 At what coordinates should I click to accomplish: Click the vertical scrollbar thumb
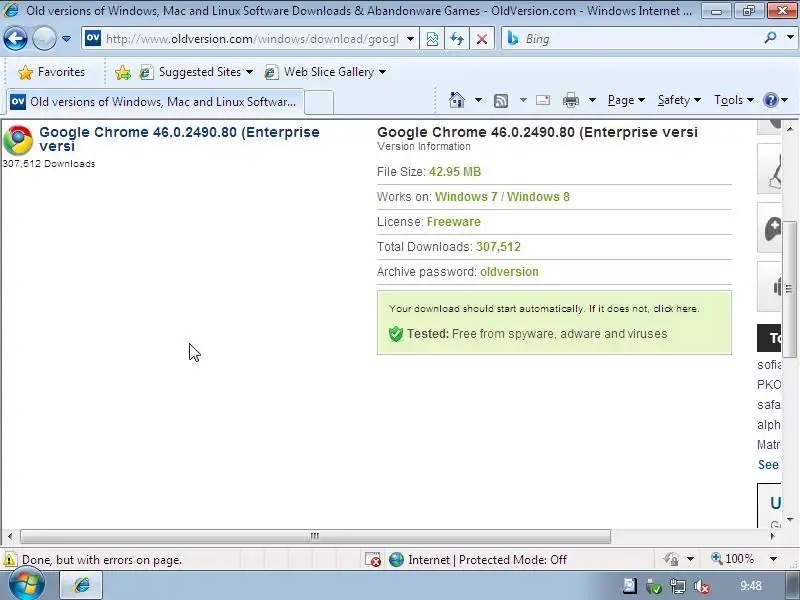tap(790, 289)
